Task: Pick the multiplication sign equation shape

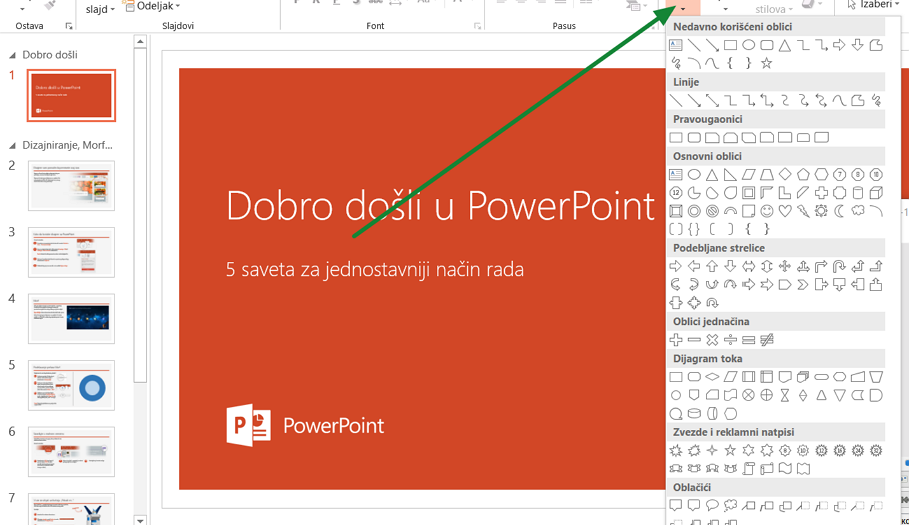Action: pos(712,340)
